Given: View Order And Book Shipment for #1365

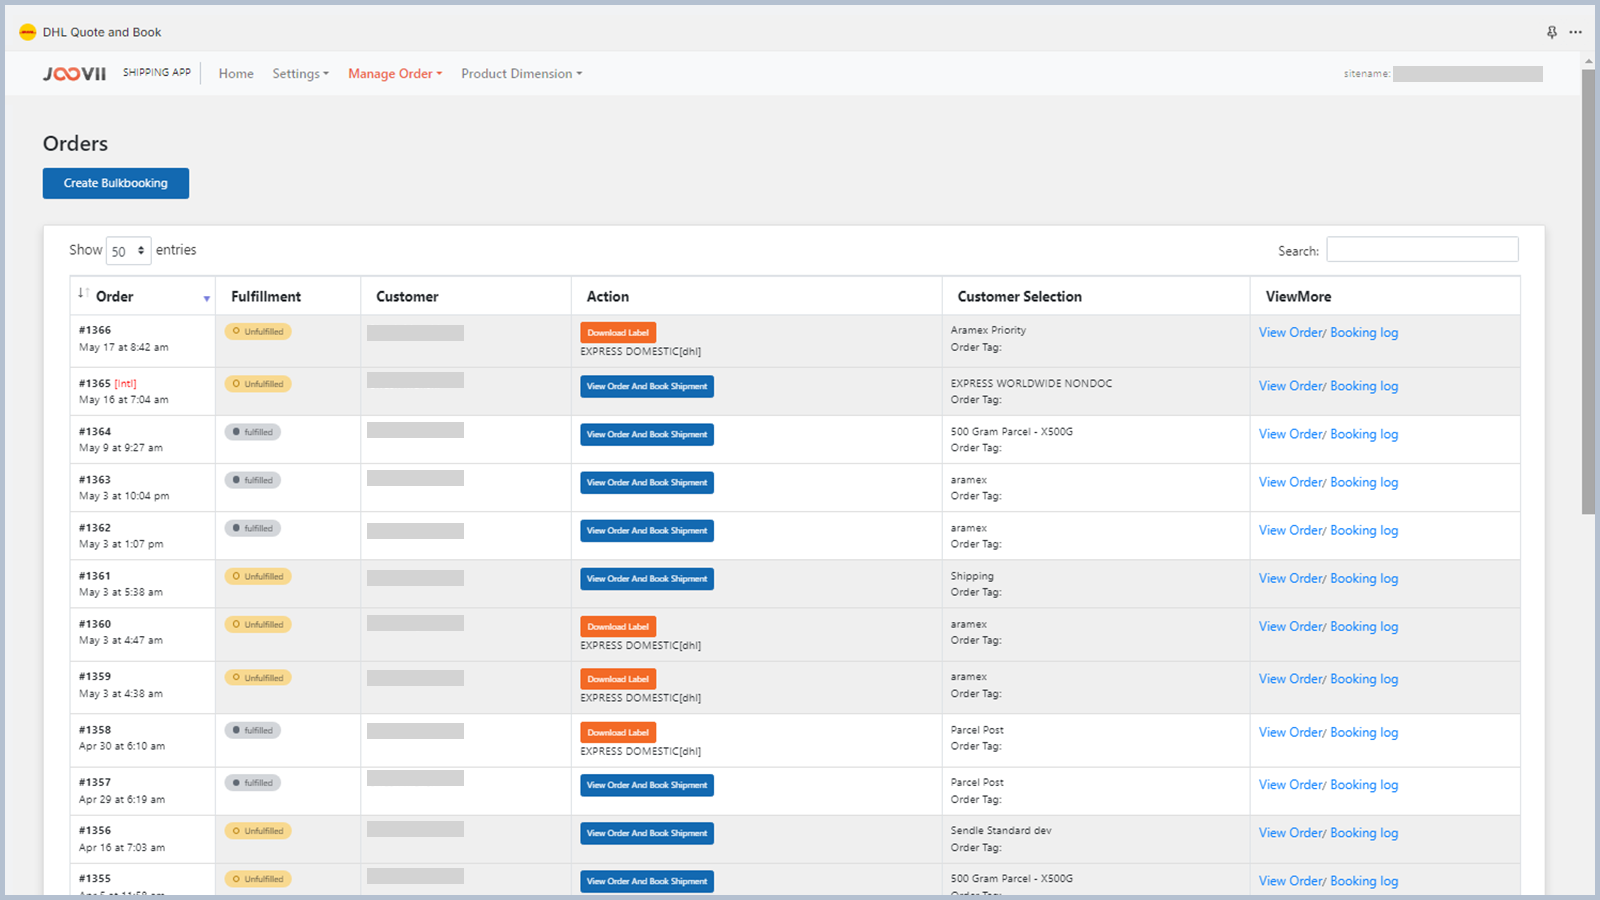Looking at the screenshot, I should (647, 387).
